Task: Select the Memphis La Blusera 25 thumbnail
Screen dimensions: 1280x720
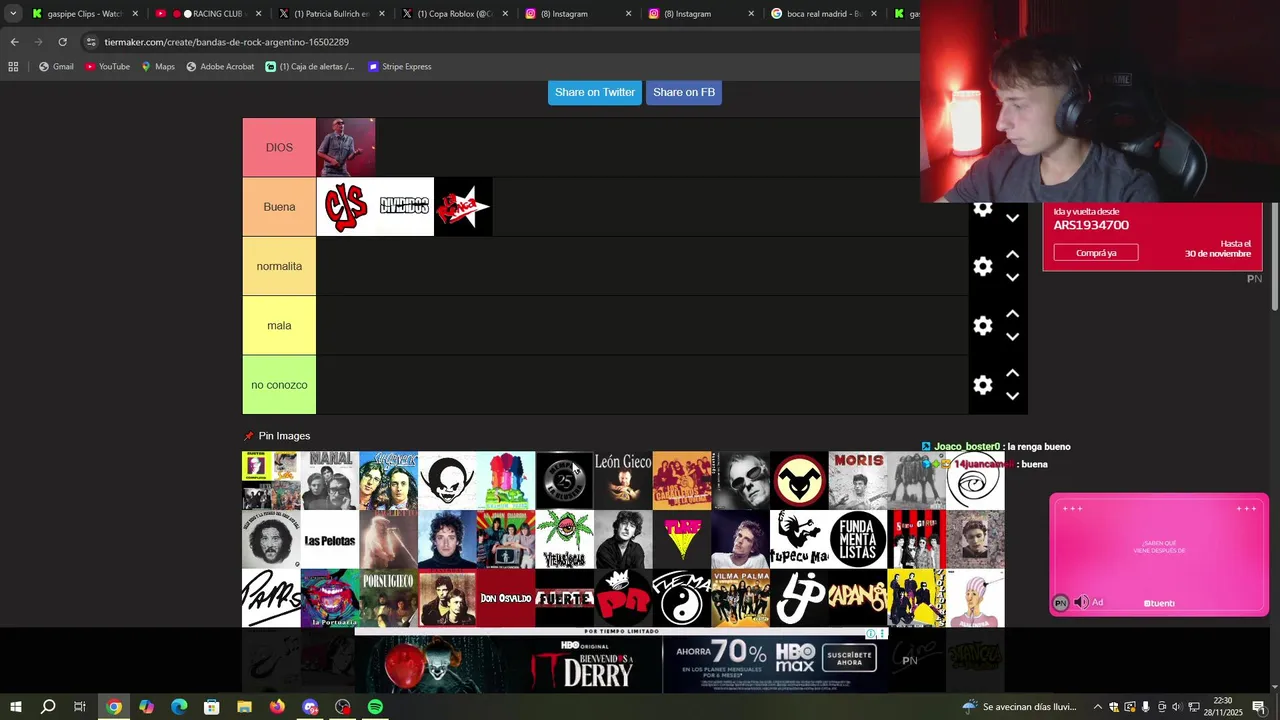Action: click(x=564, y=480)
